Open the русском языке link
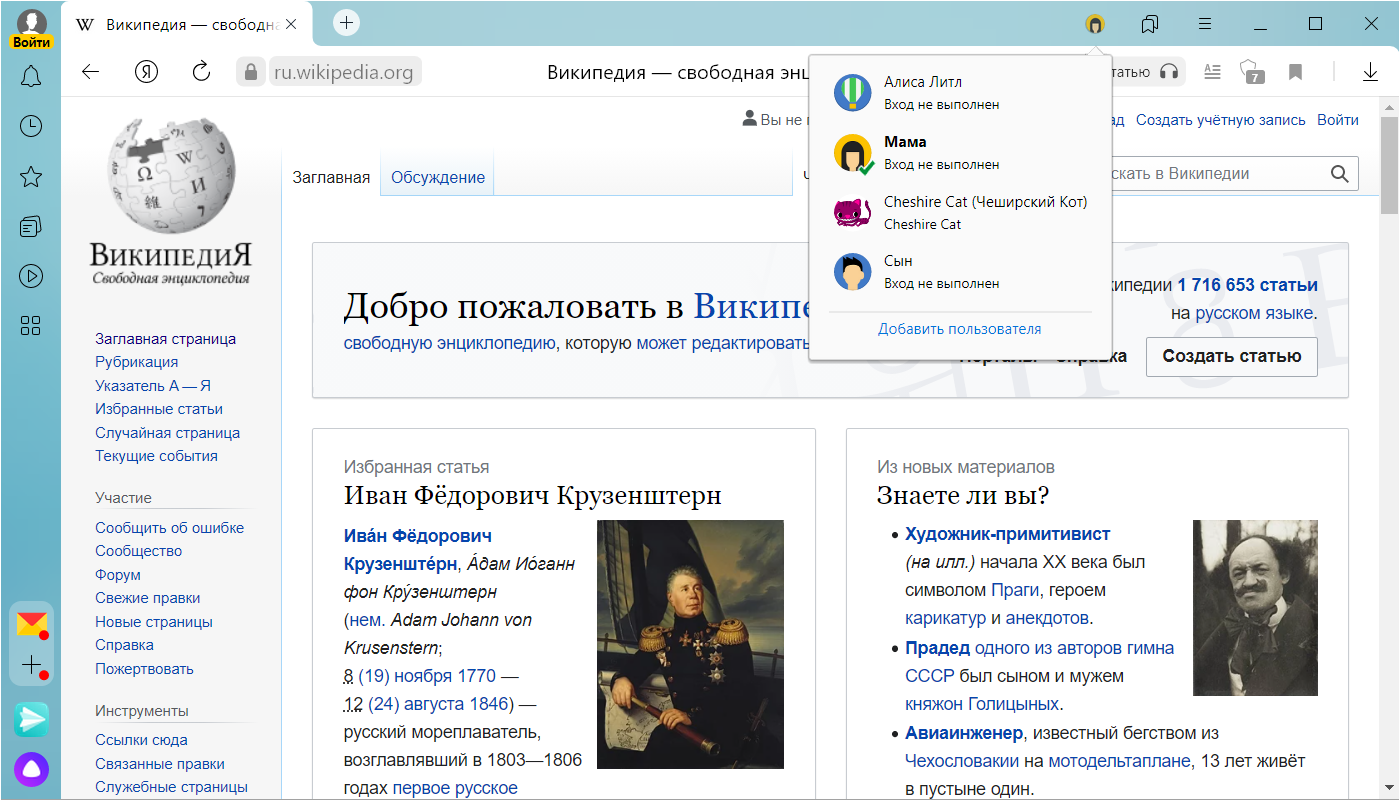1400x800 pixels. tap(1254, 313)
